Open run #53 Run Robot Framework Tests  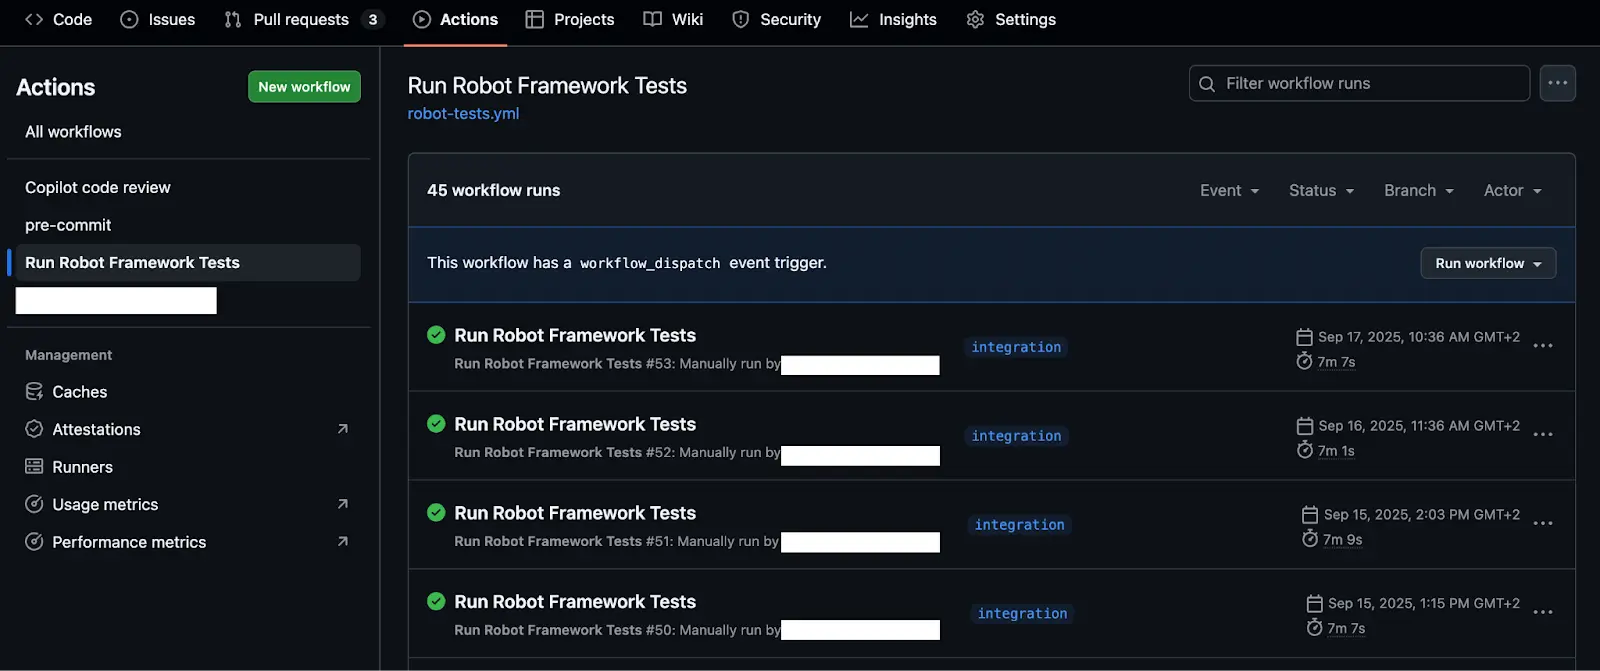[575, 336]
